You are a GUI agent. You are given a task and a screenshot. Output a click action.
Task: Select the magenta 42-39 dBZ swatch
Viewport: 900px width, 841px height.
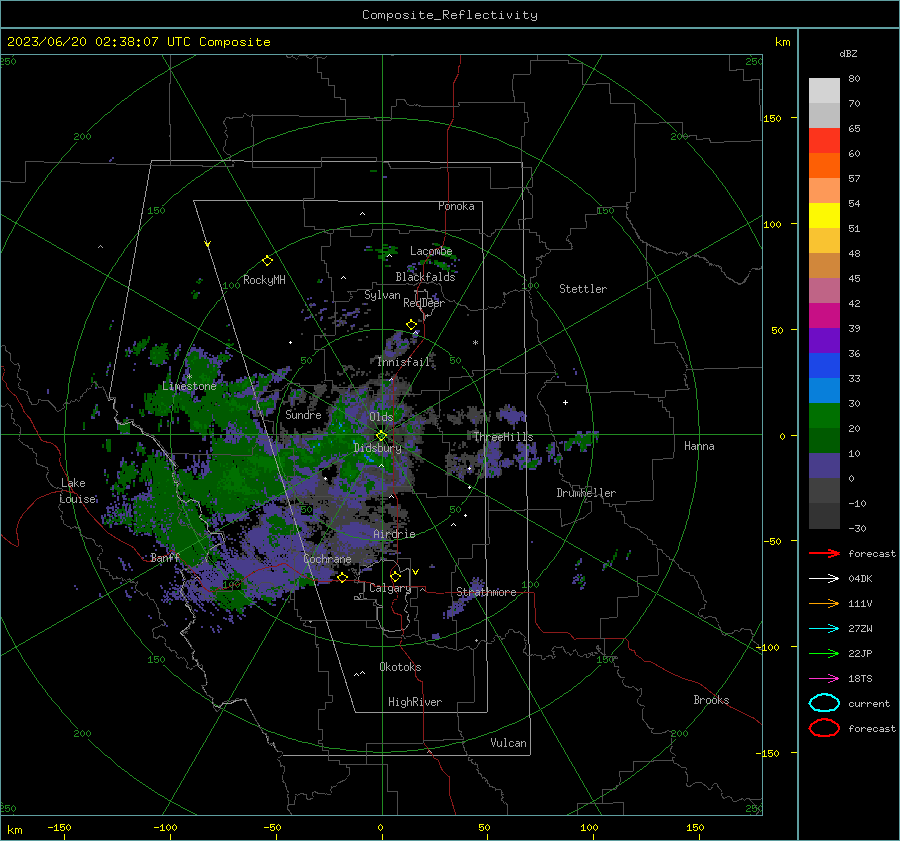tap(824, 316)
